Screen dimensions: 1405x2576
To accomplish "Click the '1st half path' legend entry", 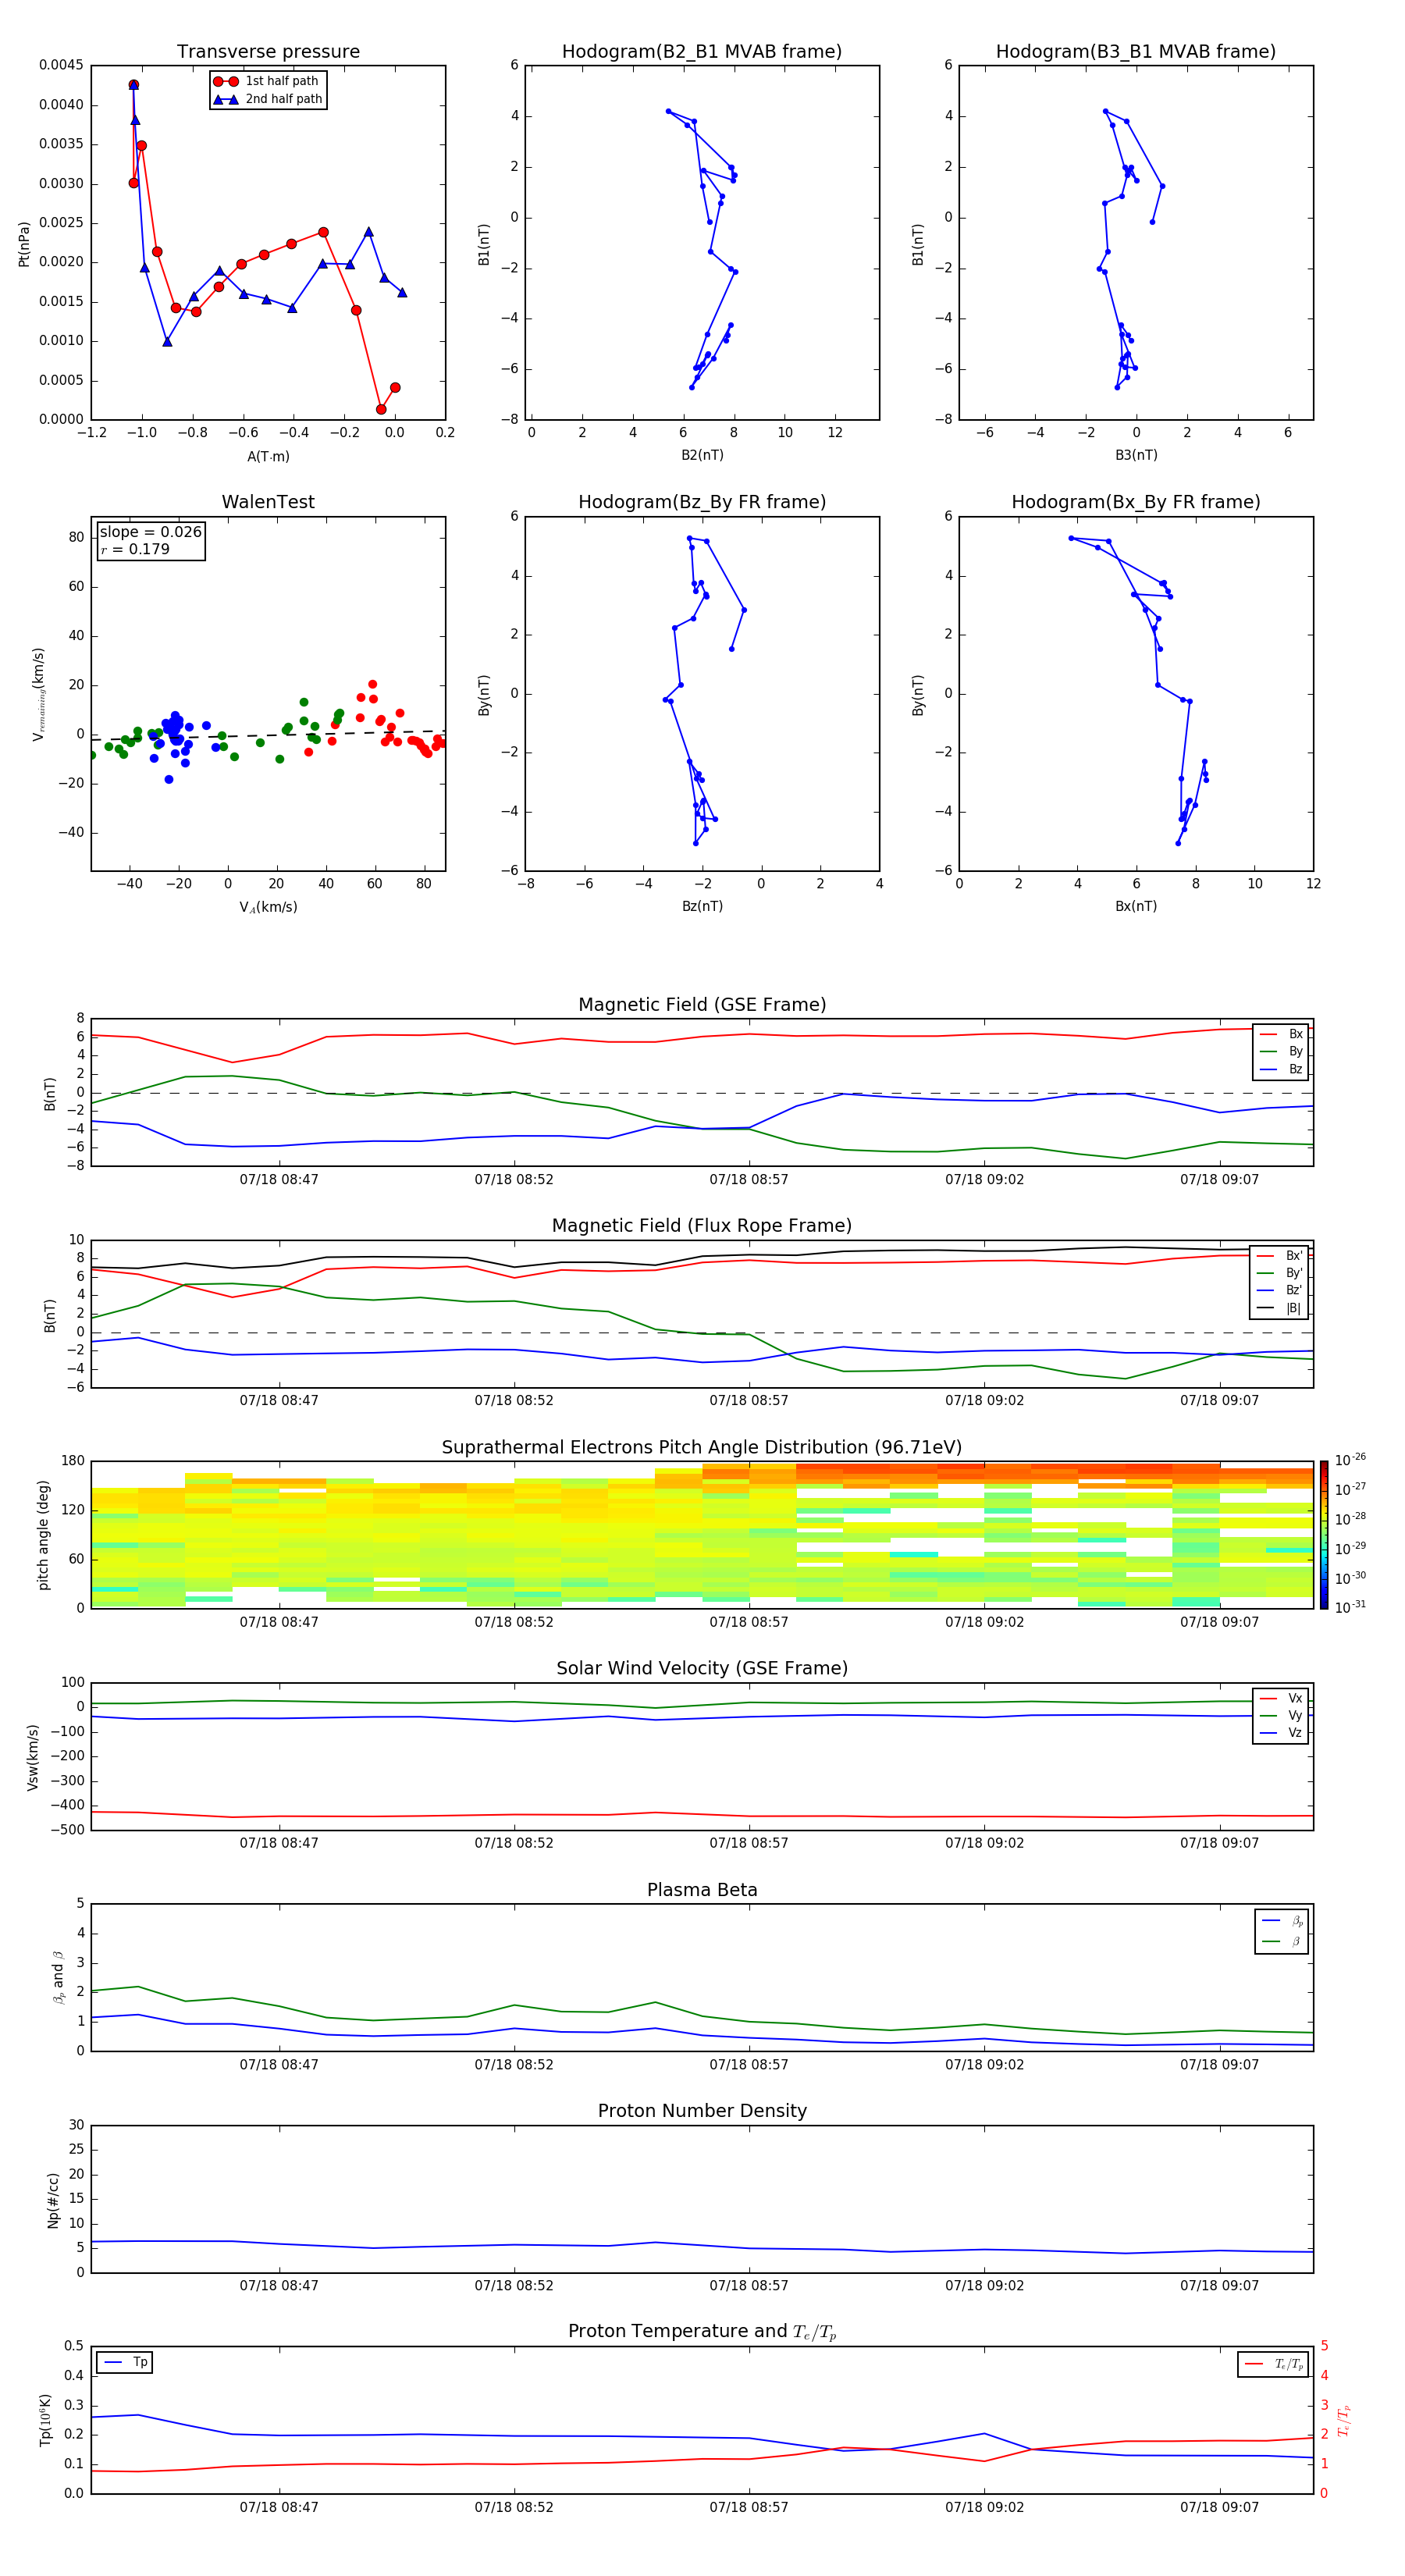I will pos(267,81).
